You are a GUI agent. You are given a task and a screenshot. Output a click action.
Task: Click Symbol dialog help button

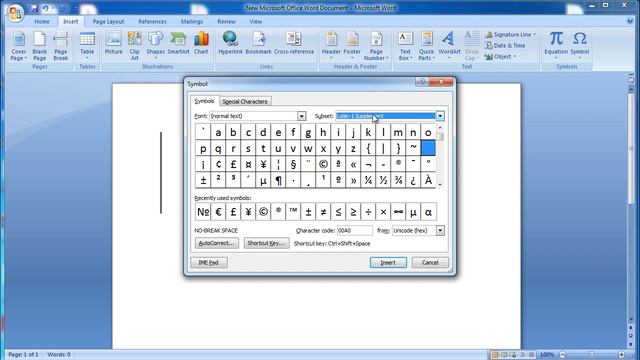click(422, 82)
